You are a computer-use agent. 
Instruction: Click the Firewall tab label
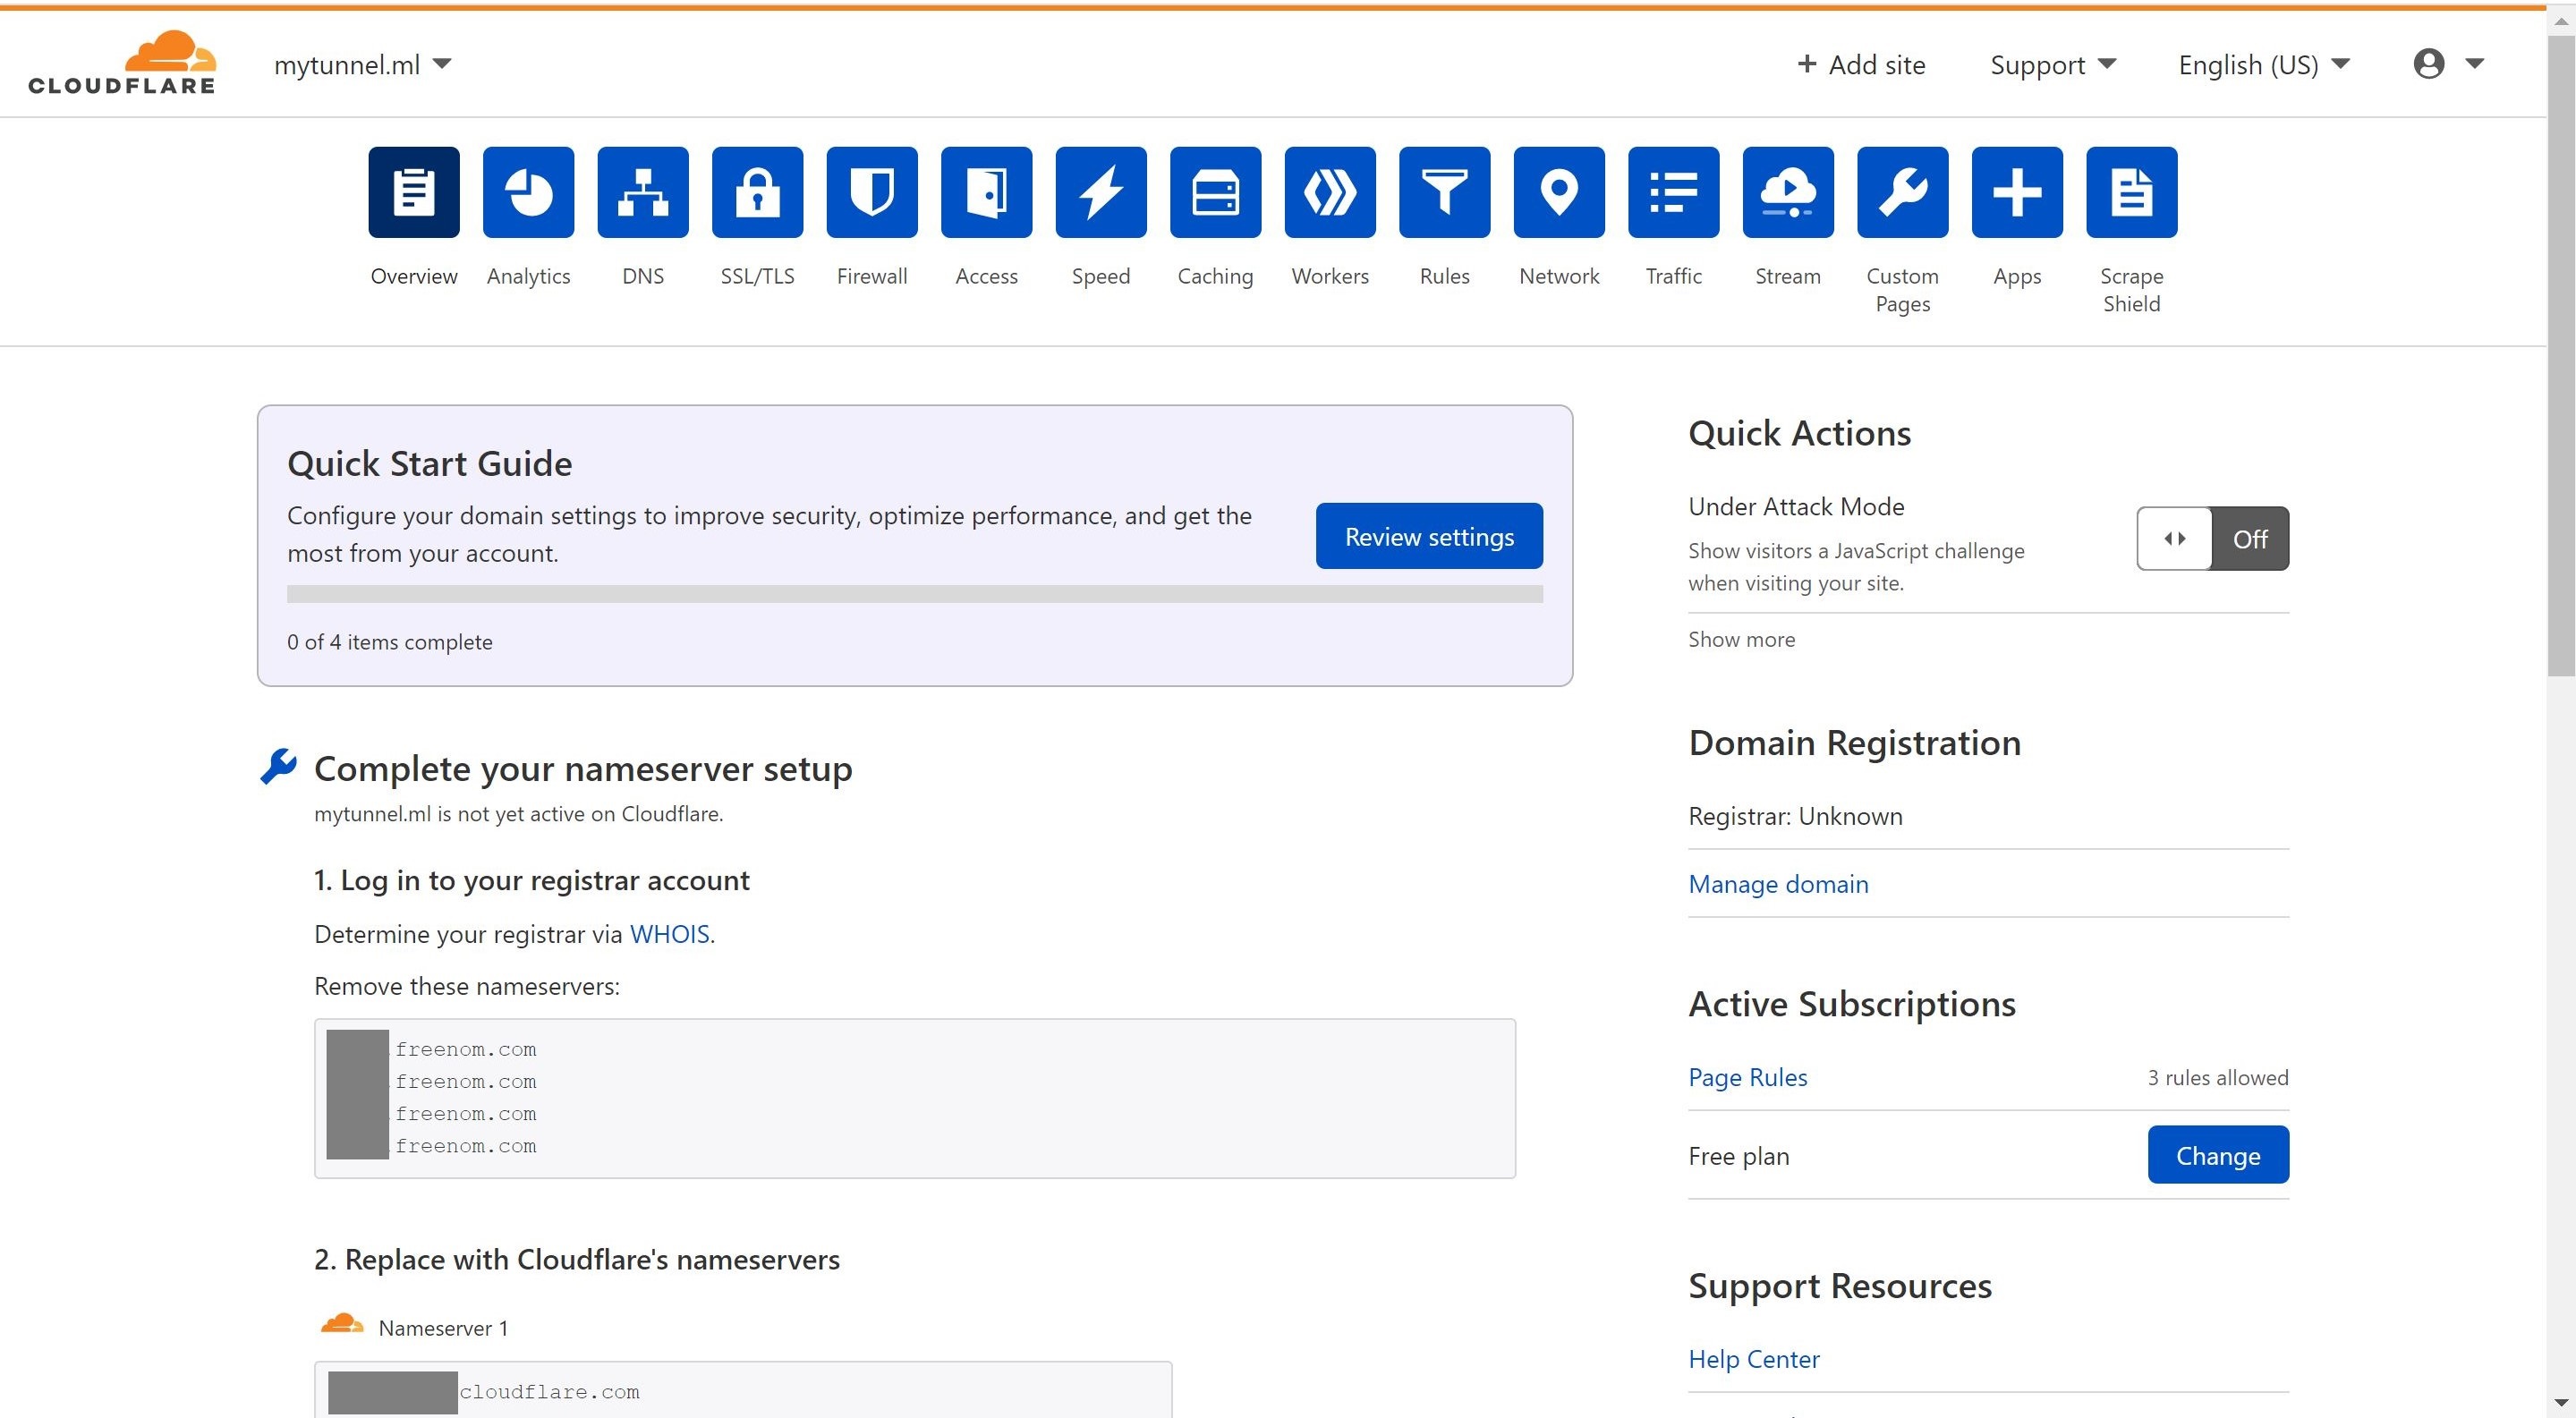872,276
